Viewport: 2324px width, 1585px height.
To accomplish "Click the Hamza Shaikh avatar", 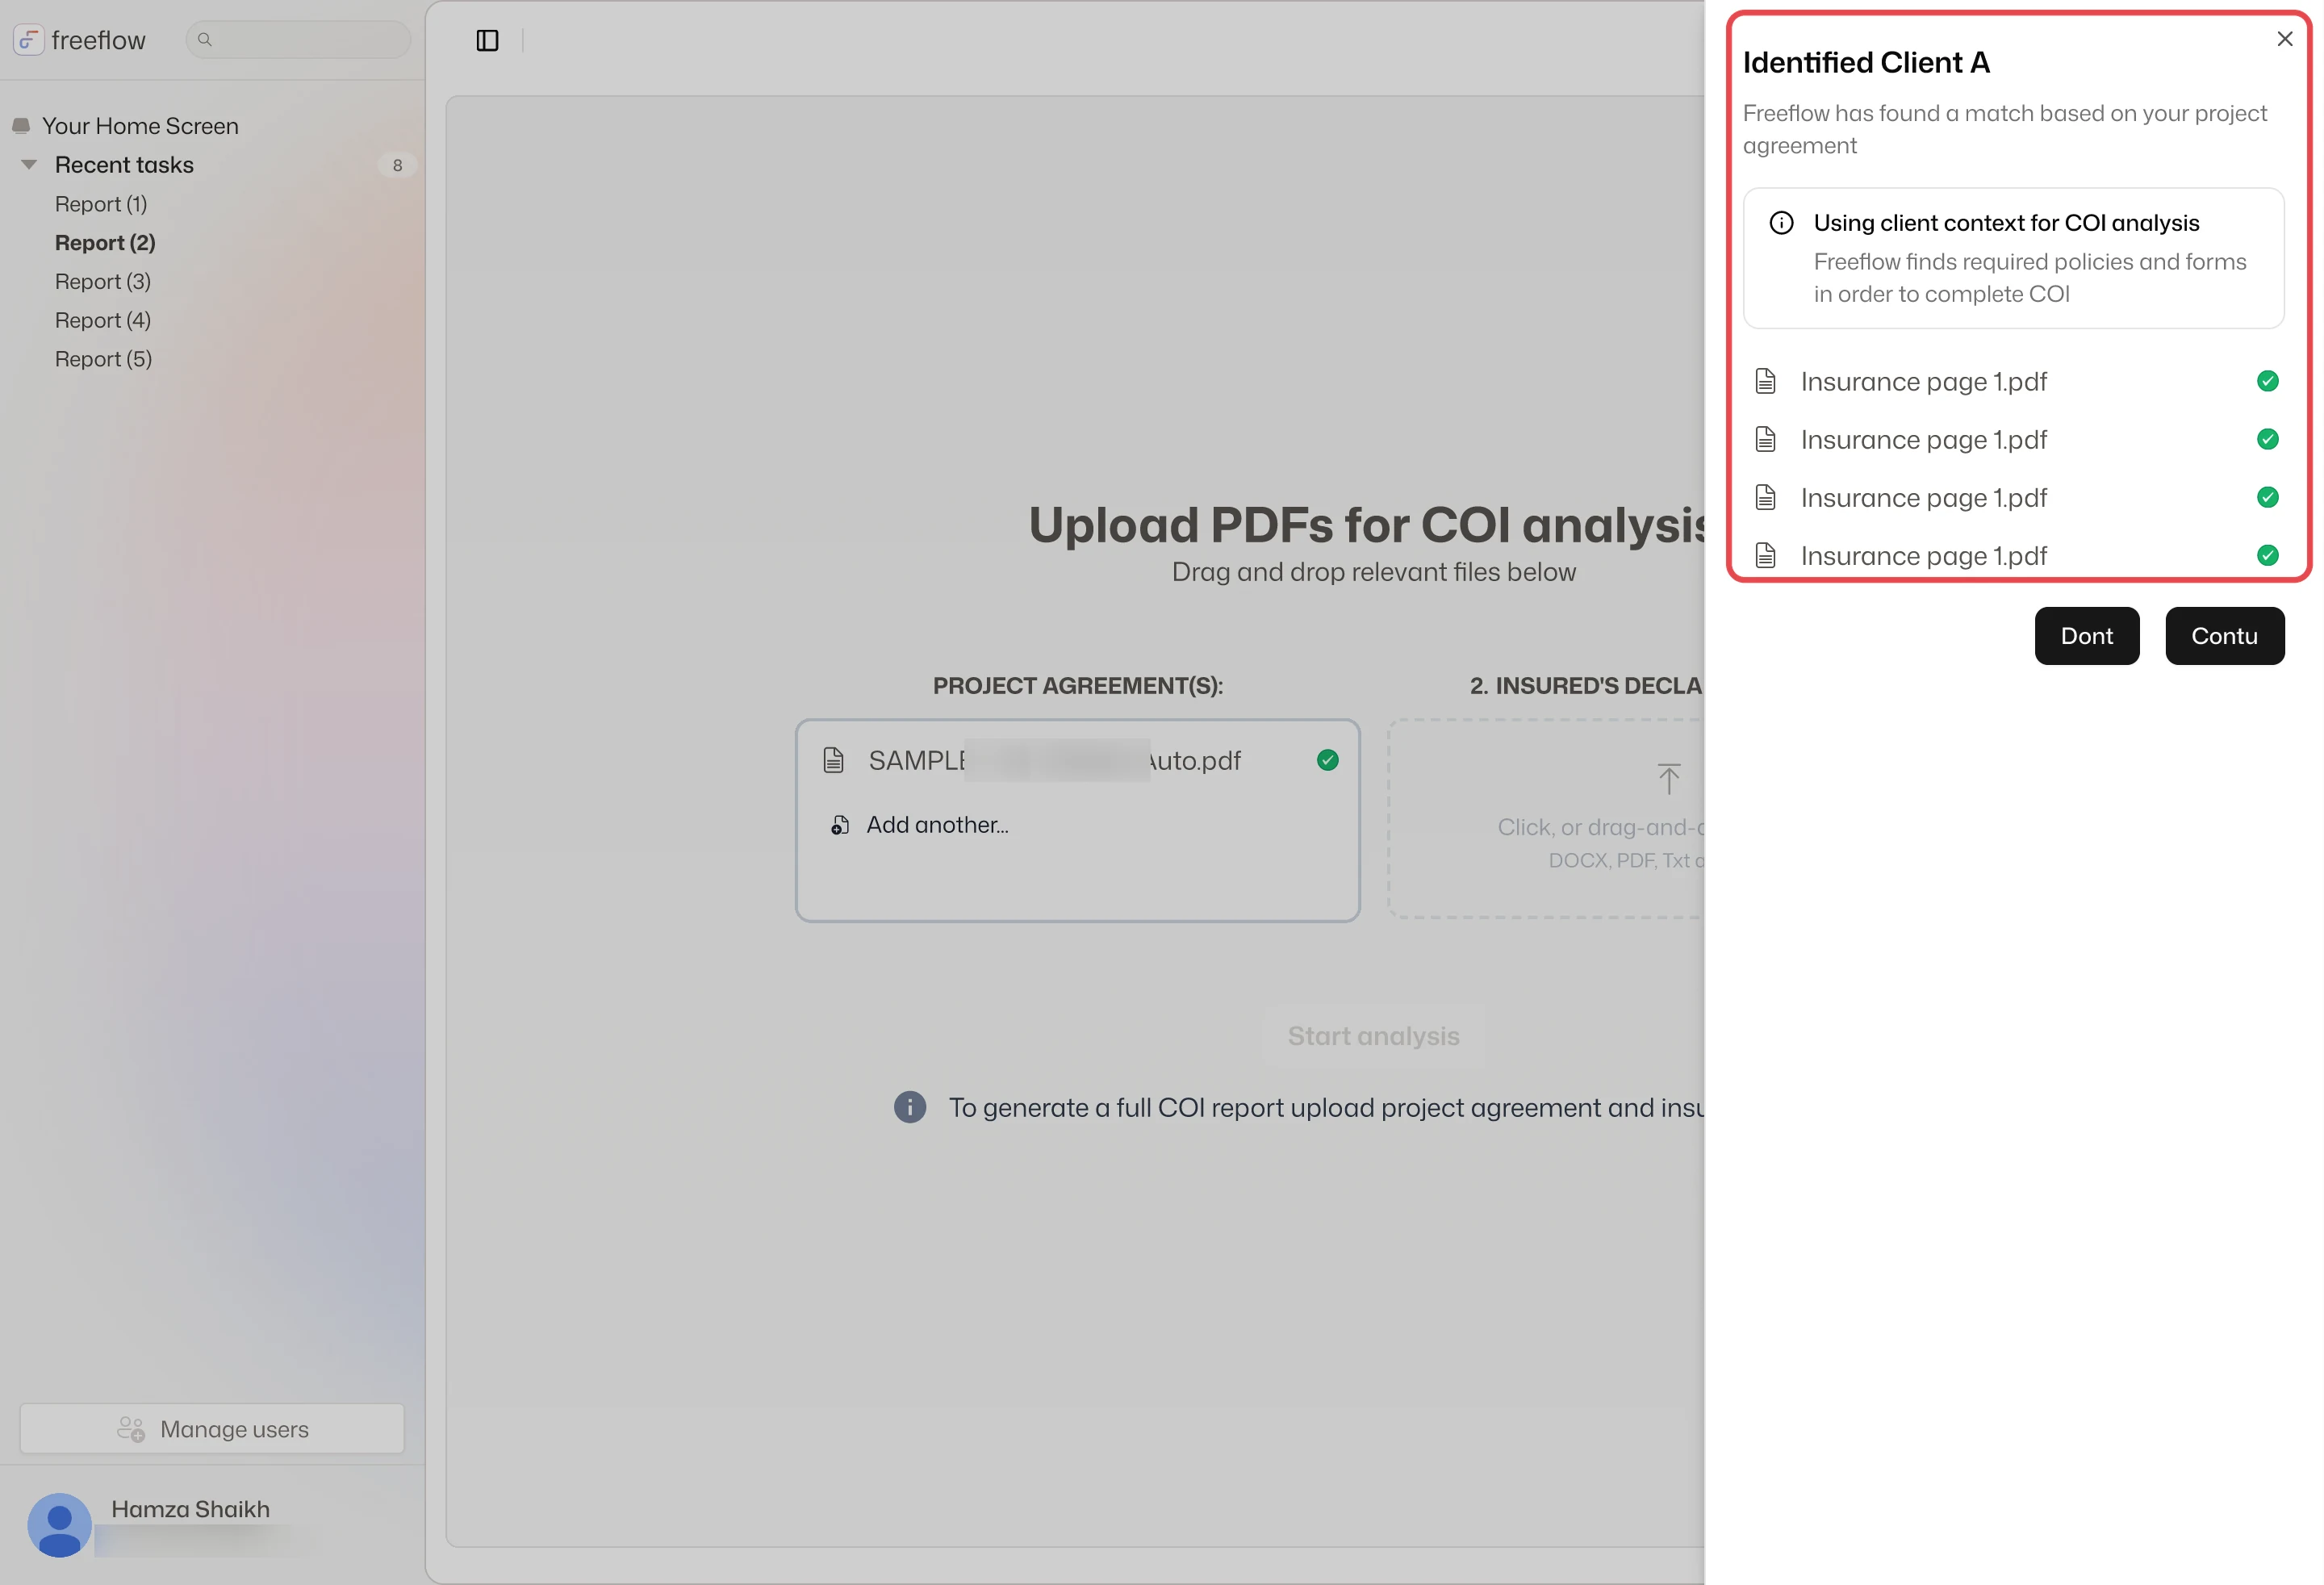I will [59, 1525].
